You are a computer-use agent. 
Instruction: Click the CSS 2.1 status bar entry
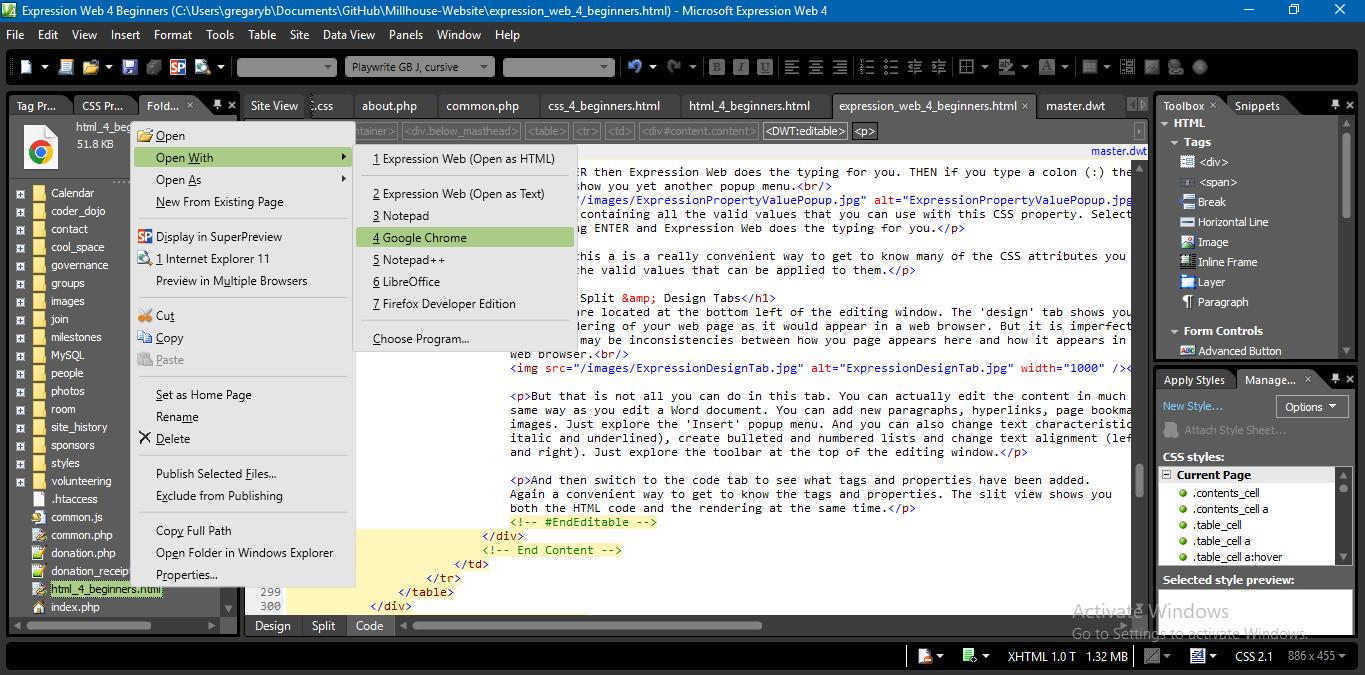(1253, 656)
